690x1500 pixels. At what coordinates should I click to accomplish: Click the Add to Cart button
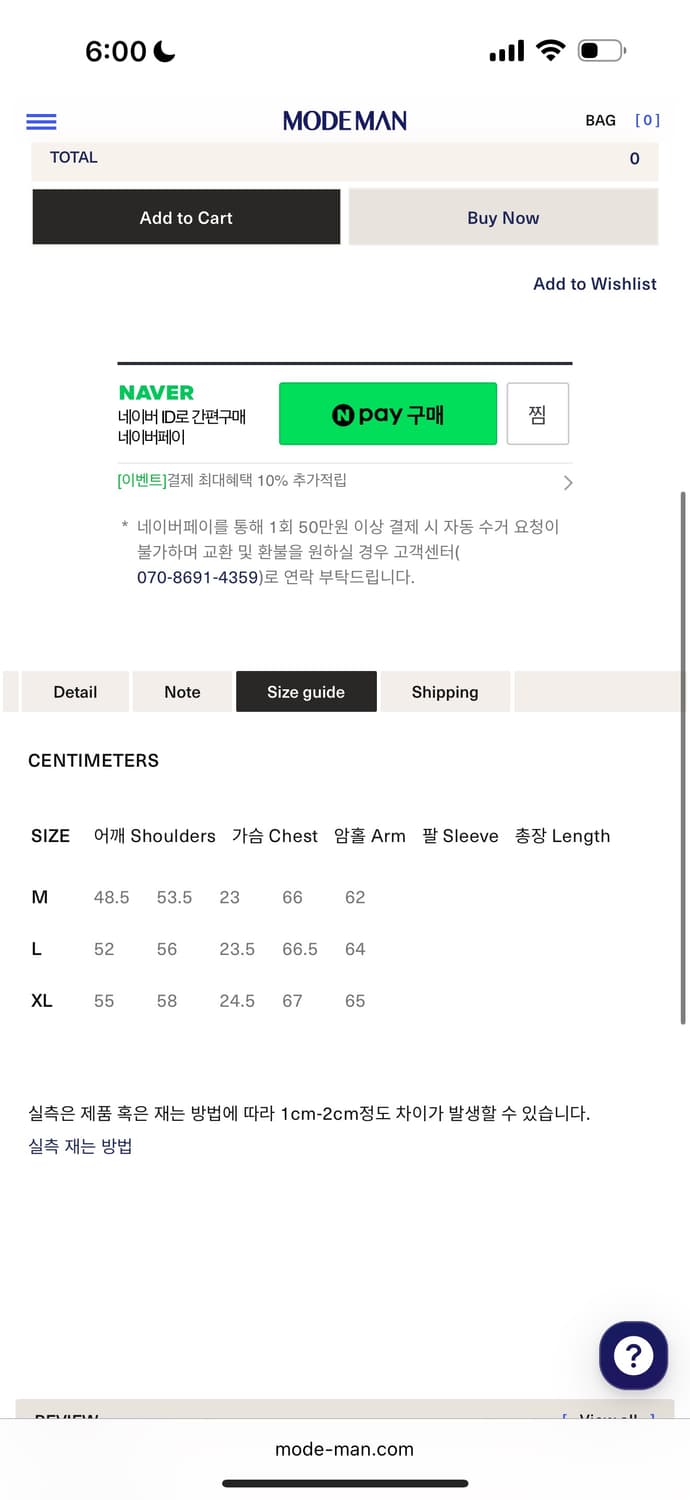186,217
